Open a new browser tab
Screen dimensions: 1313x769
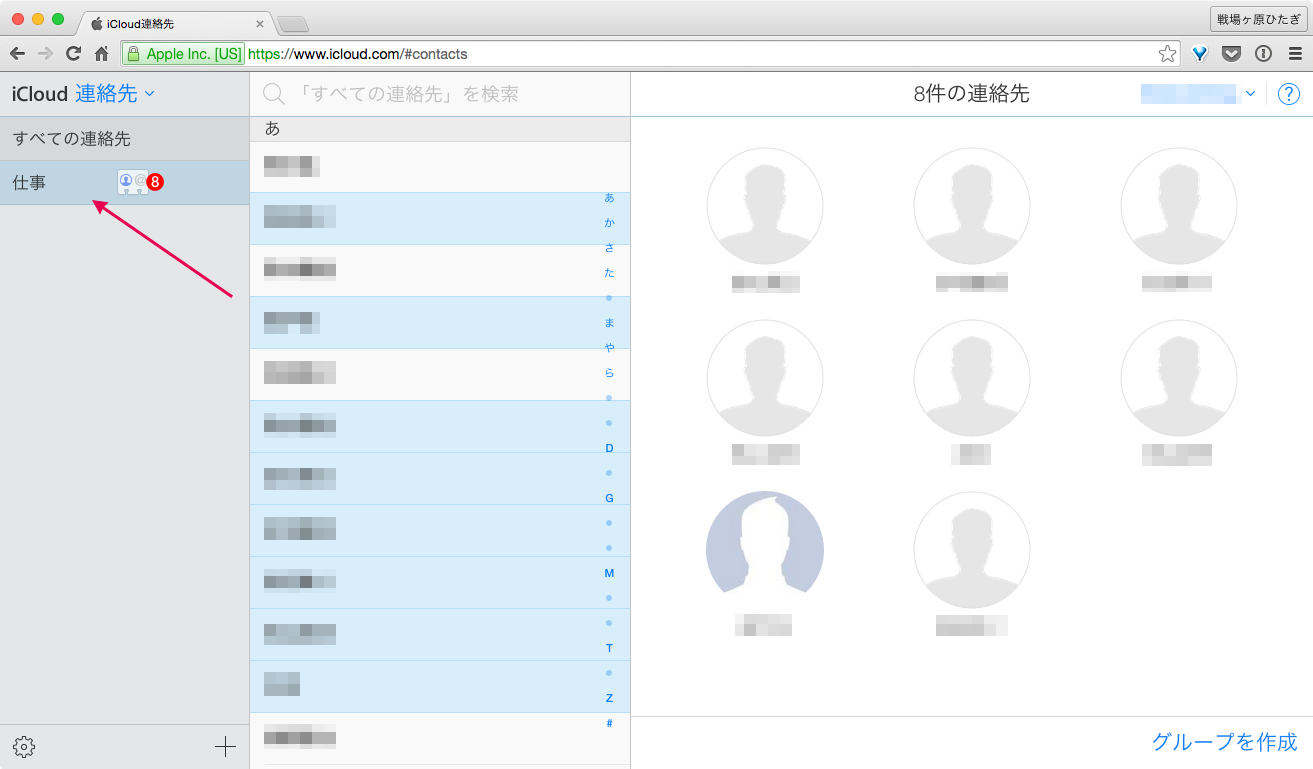(292, 23)
